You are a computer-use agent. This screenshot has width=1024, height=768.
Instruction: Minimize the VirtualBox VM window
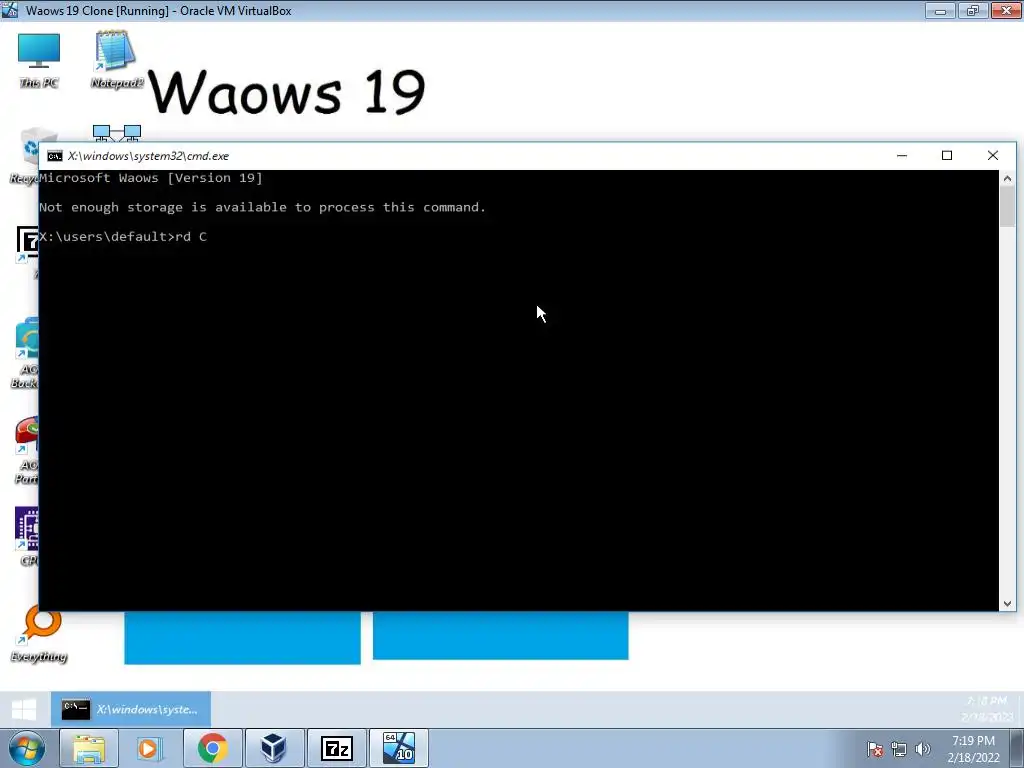940,11
